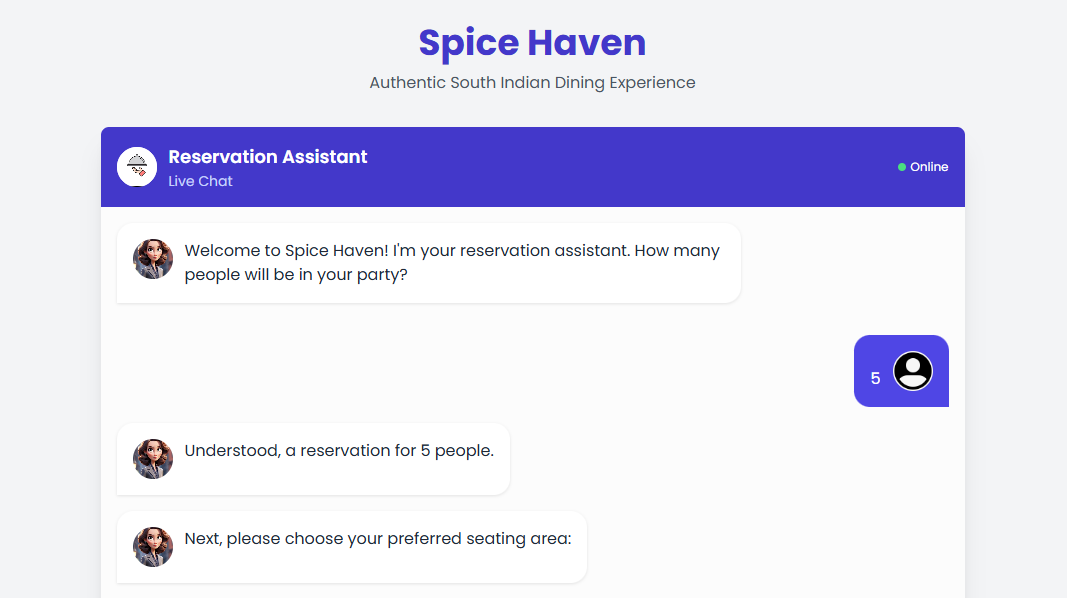Viewport: 1067px width, 598px height.
Task: Click assistant avatar next to seating area message
Action: [153, 547]
